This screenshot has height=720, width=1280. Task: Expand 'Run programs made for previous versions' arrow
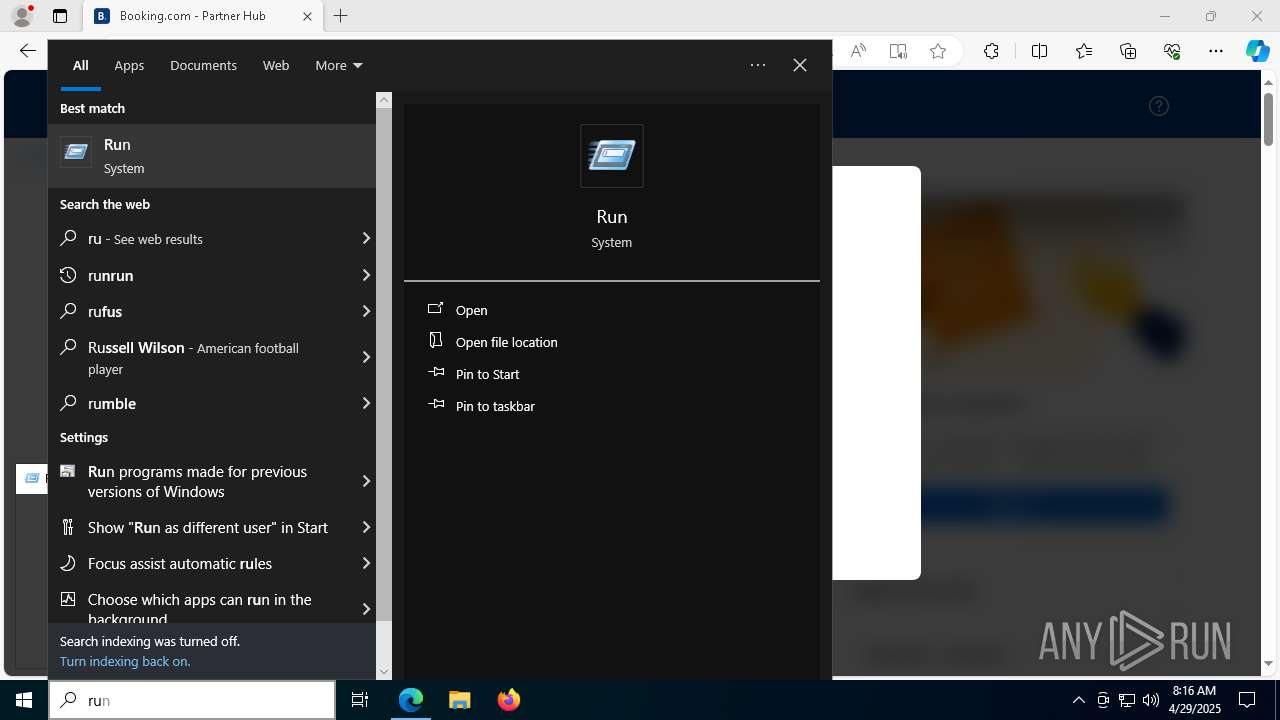(366, 481)
